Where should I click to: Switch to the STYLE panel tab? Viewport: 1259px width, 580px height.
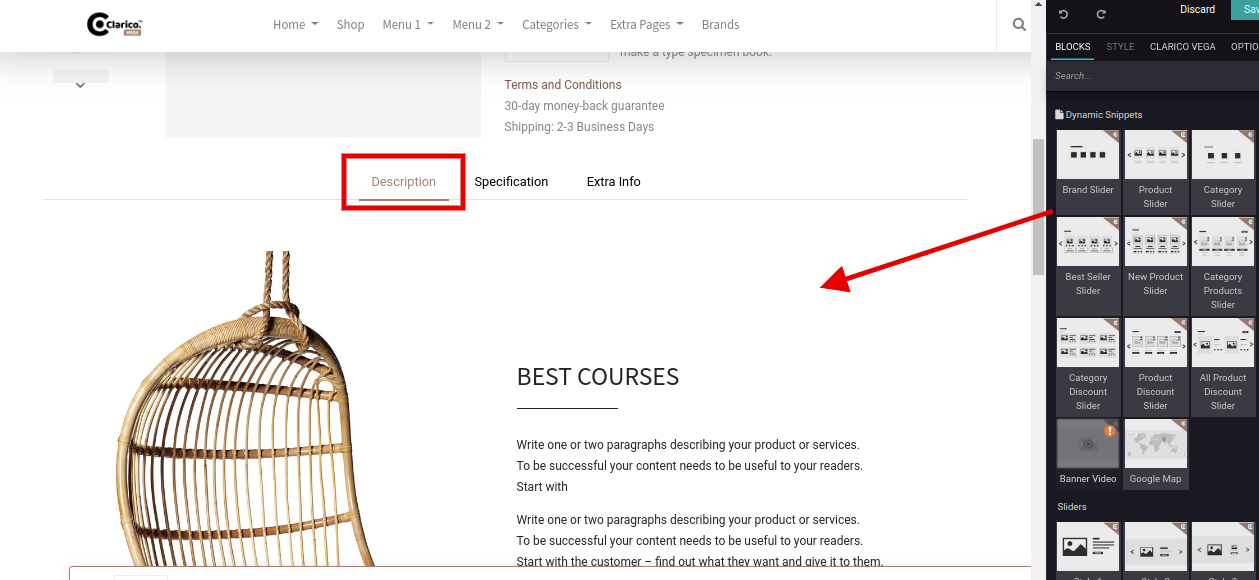click(1120, 47)
